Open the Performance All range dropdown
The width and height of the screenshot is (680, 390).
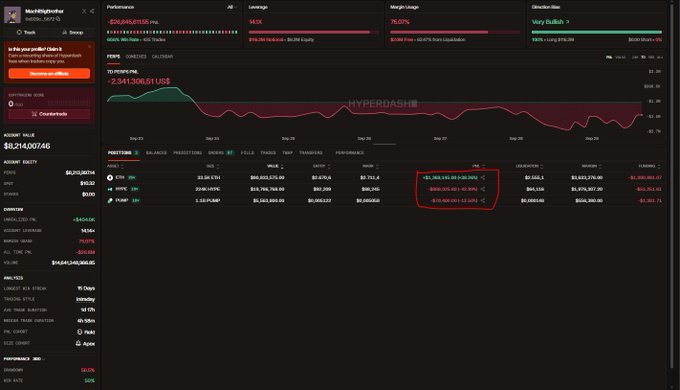point(232,7)
